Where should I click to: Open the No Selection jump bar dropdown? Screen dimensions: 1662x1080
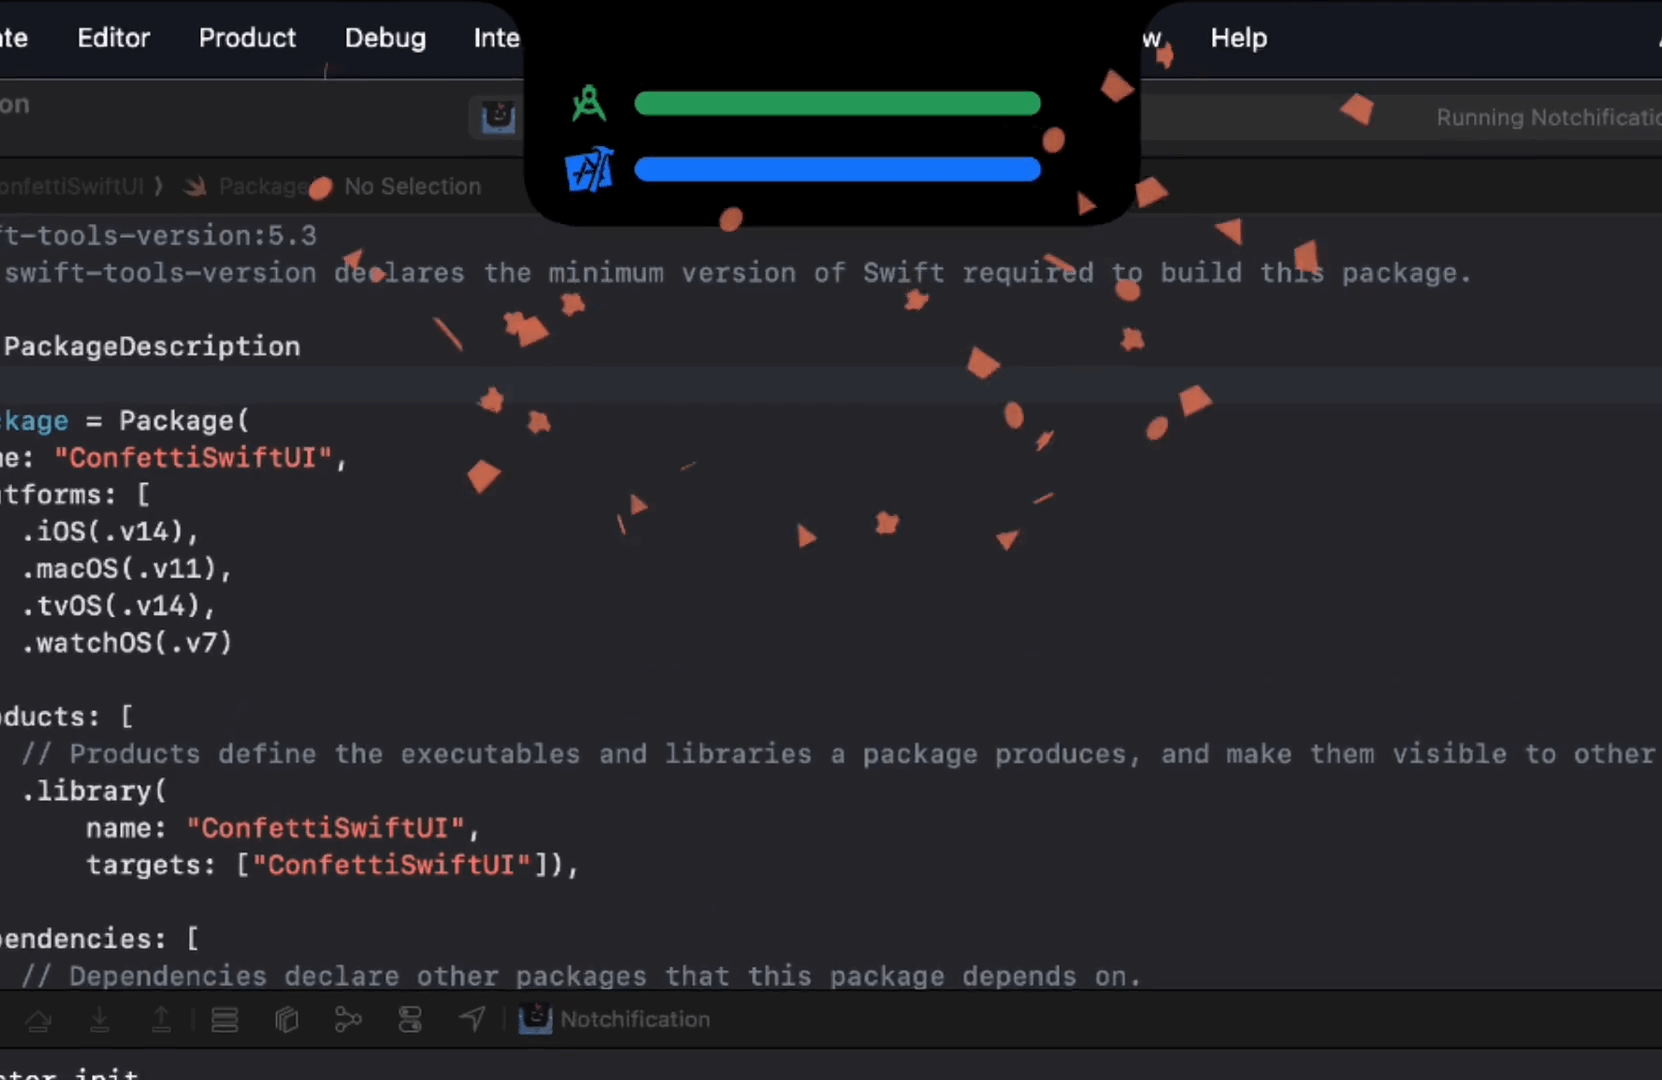coord(412,187)
